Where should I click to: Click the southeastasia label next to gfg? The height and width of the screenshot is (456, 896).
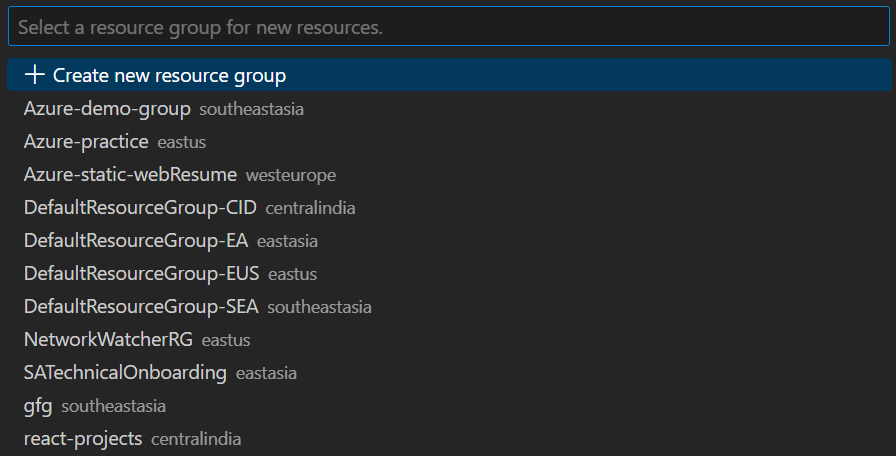(113, 407)
